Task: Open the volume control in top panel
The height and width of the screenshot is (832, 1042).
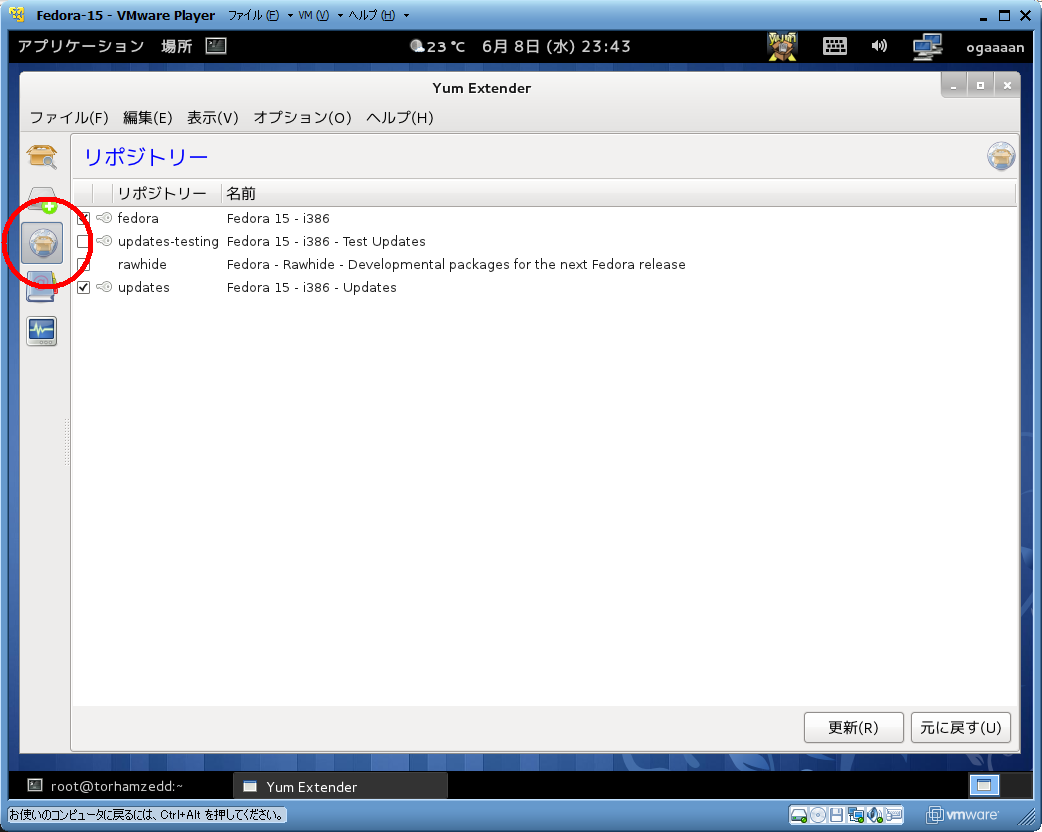Action: (879, 46)
